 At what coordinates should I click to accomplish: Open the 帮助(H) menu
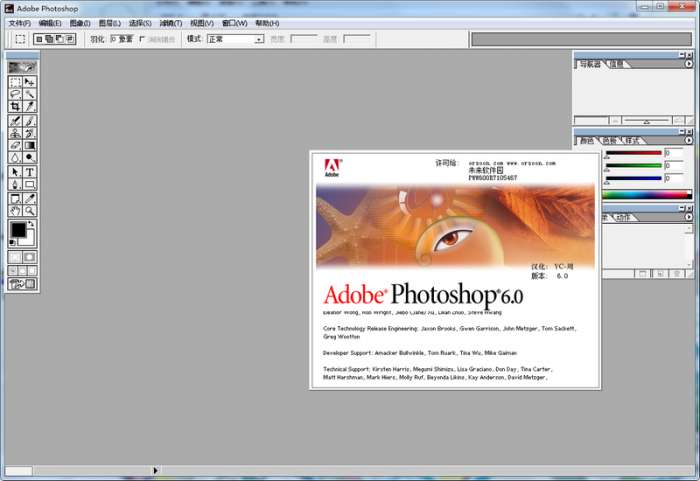267,23
